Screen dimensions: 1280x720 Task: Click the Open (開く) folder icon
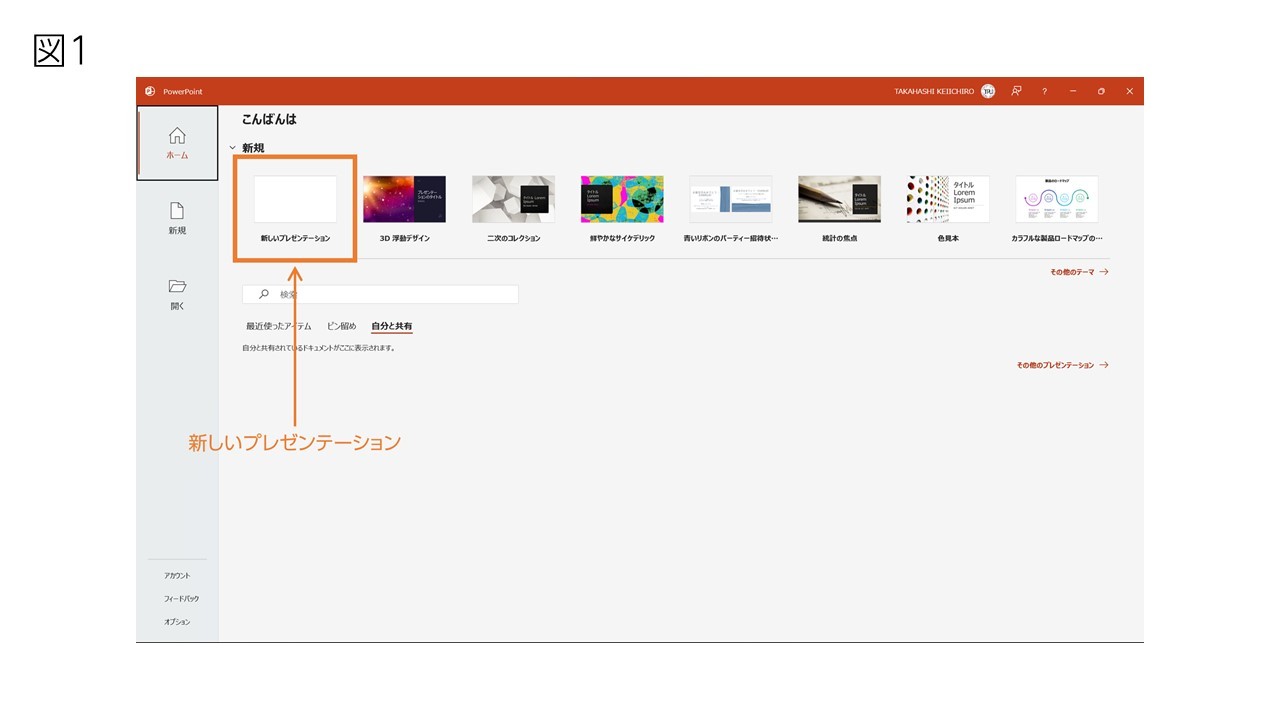click(x=177, y=286)
